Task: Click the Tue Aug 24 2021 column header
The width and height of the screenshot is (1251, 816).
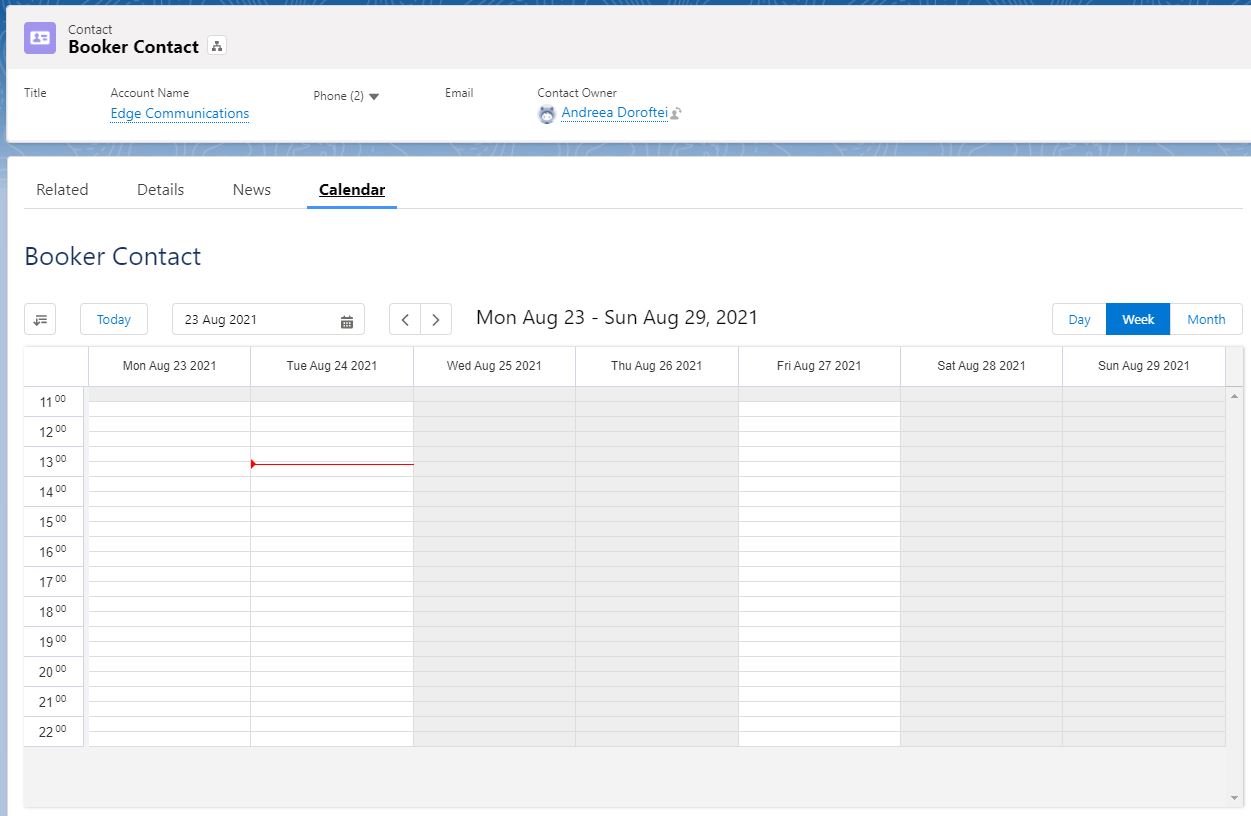Action: [x=332, y=366]
